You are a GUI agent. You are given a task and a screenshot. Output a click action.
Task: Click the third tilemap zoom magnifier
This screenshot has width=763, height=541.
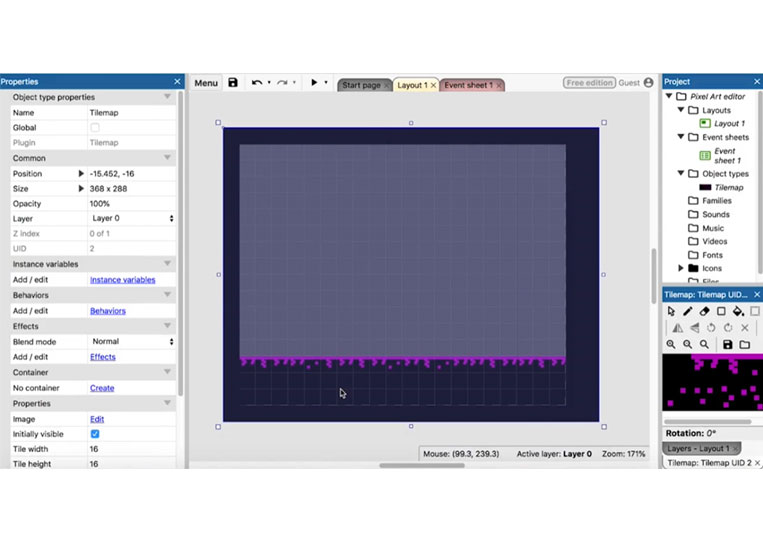tap(704, 344)
